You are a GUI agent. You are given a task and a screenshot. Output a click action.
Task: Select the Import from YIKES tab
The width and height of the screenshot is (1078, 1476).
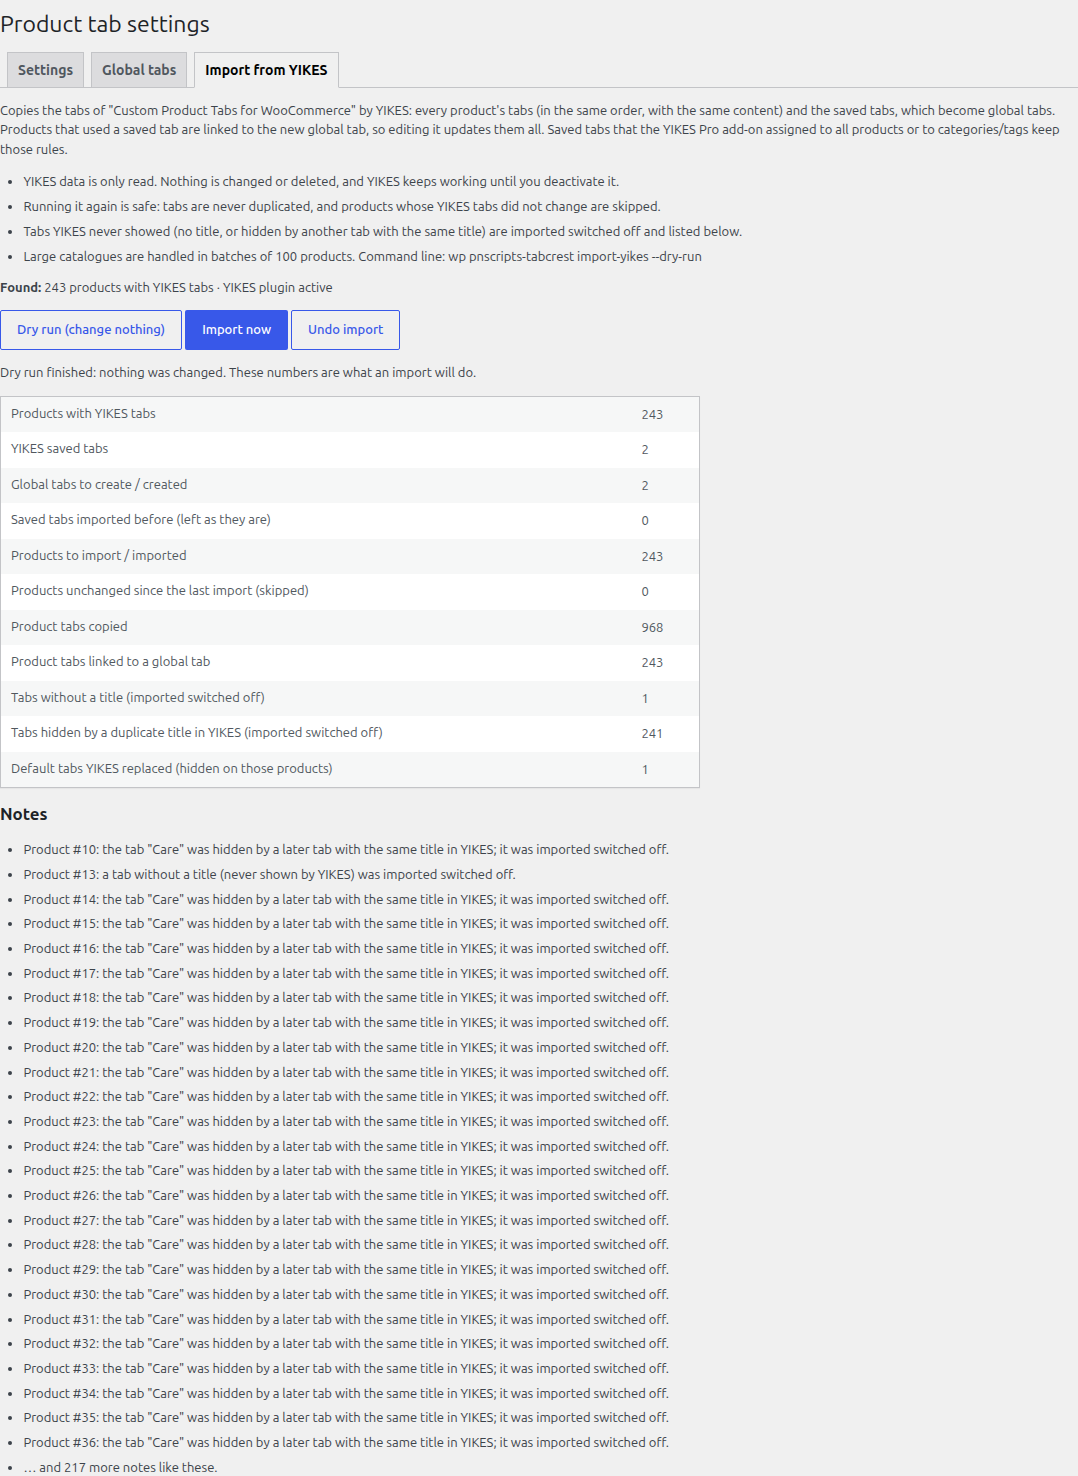[x=266, y=70]
